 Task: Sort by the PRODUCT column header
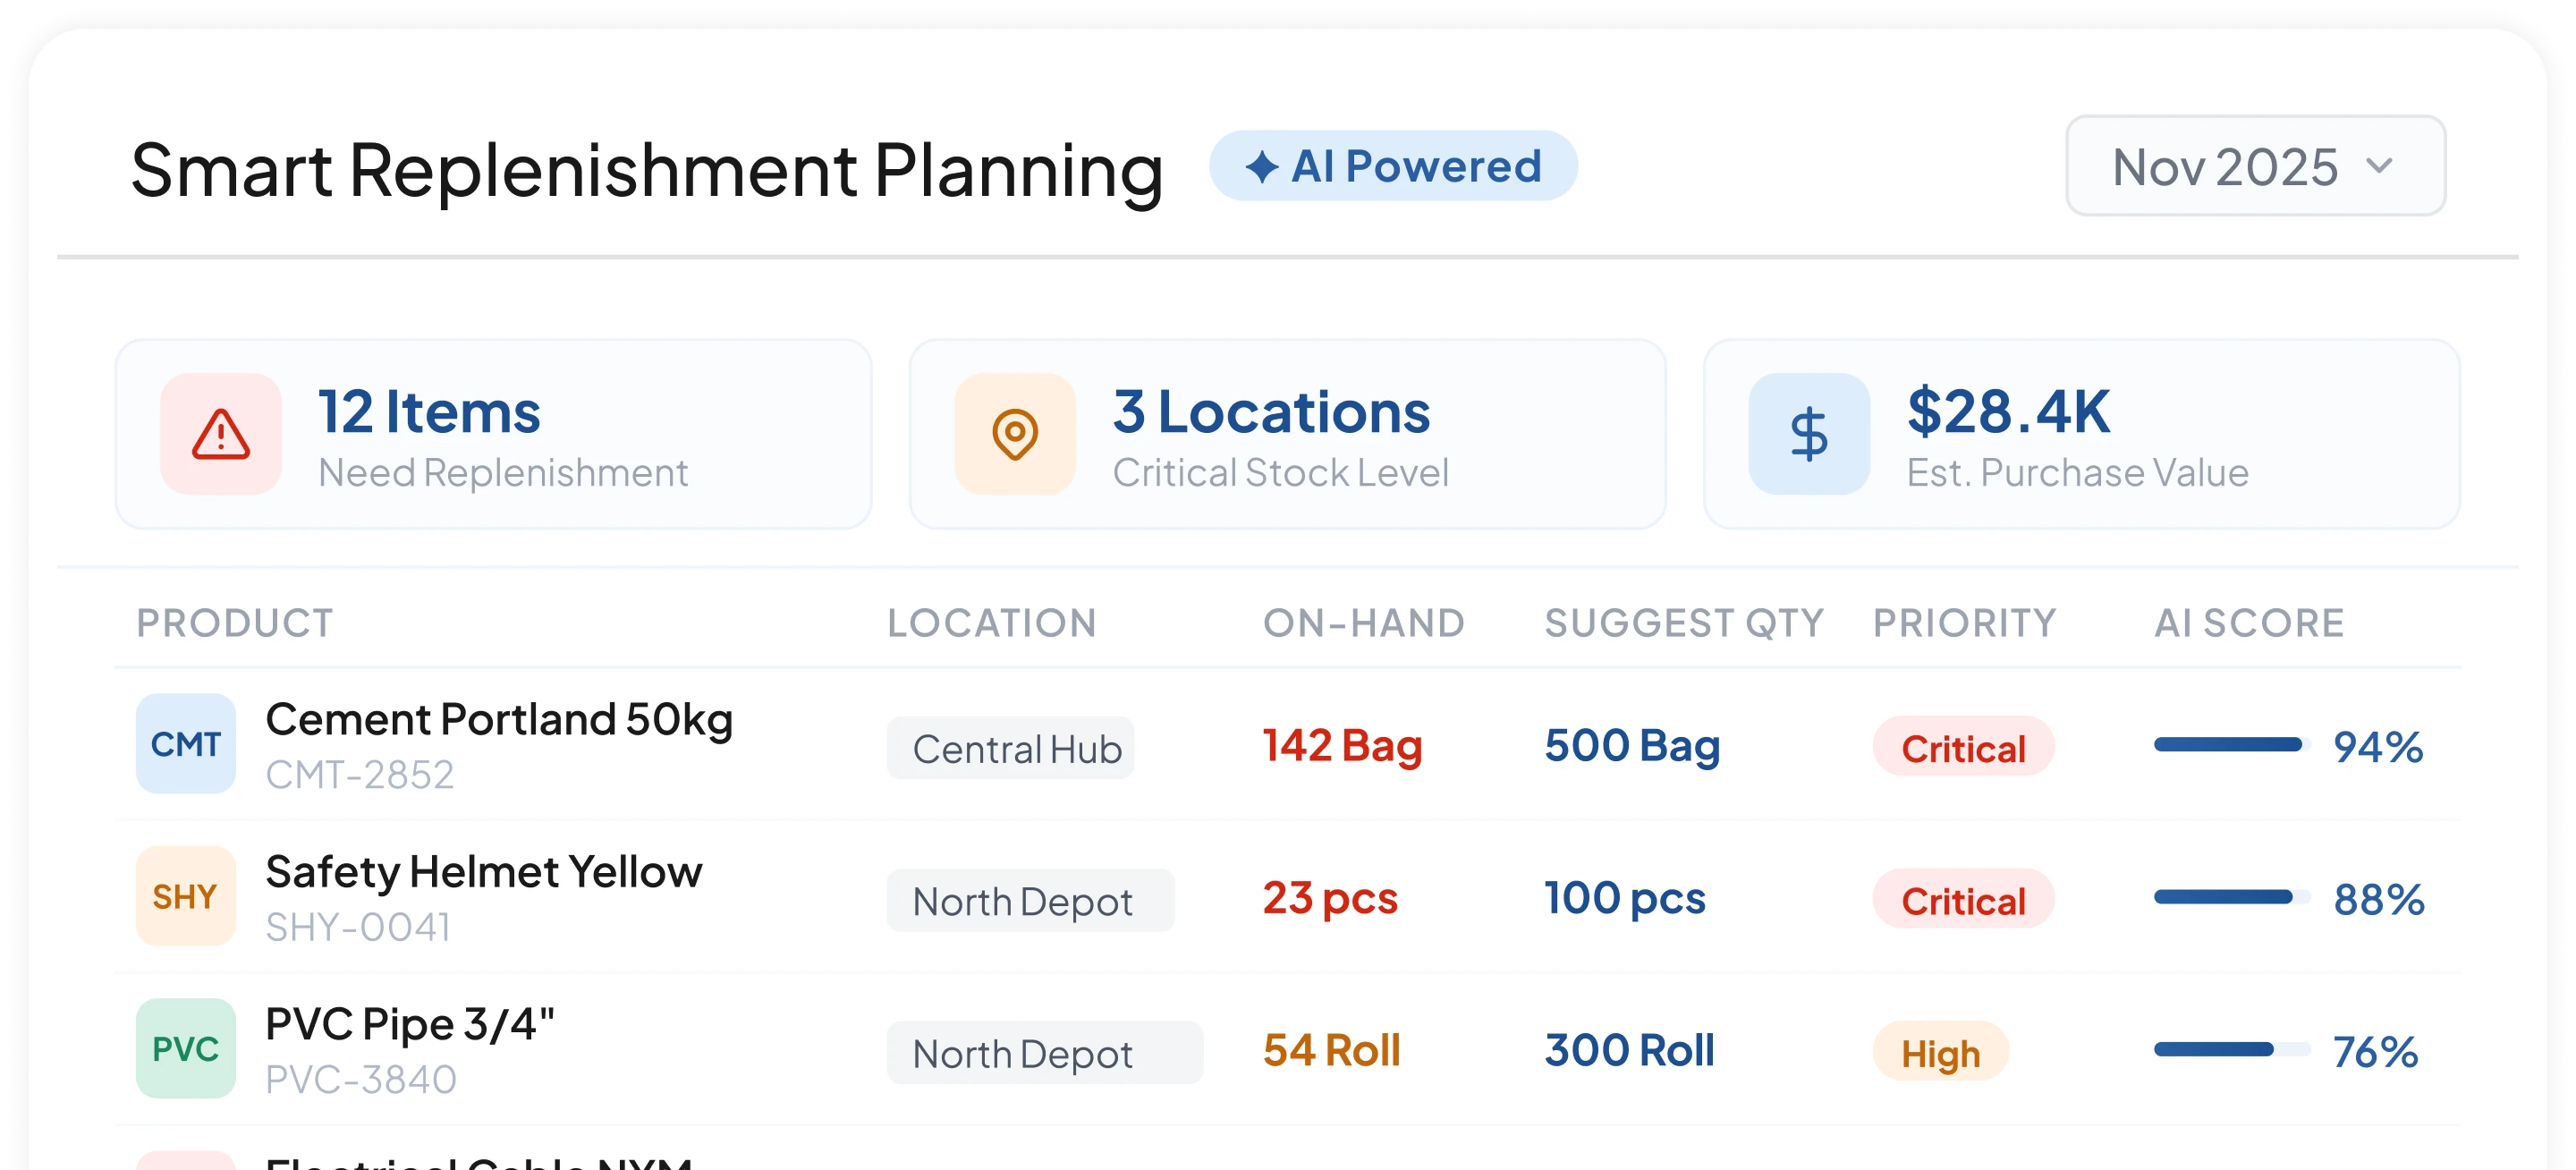[x=235, y=623]
